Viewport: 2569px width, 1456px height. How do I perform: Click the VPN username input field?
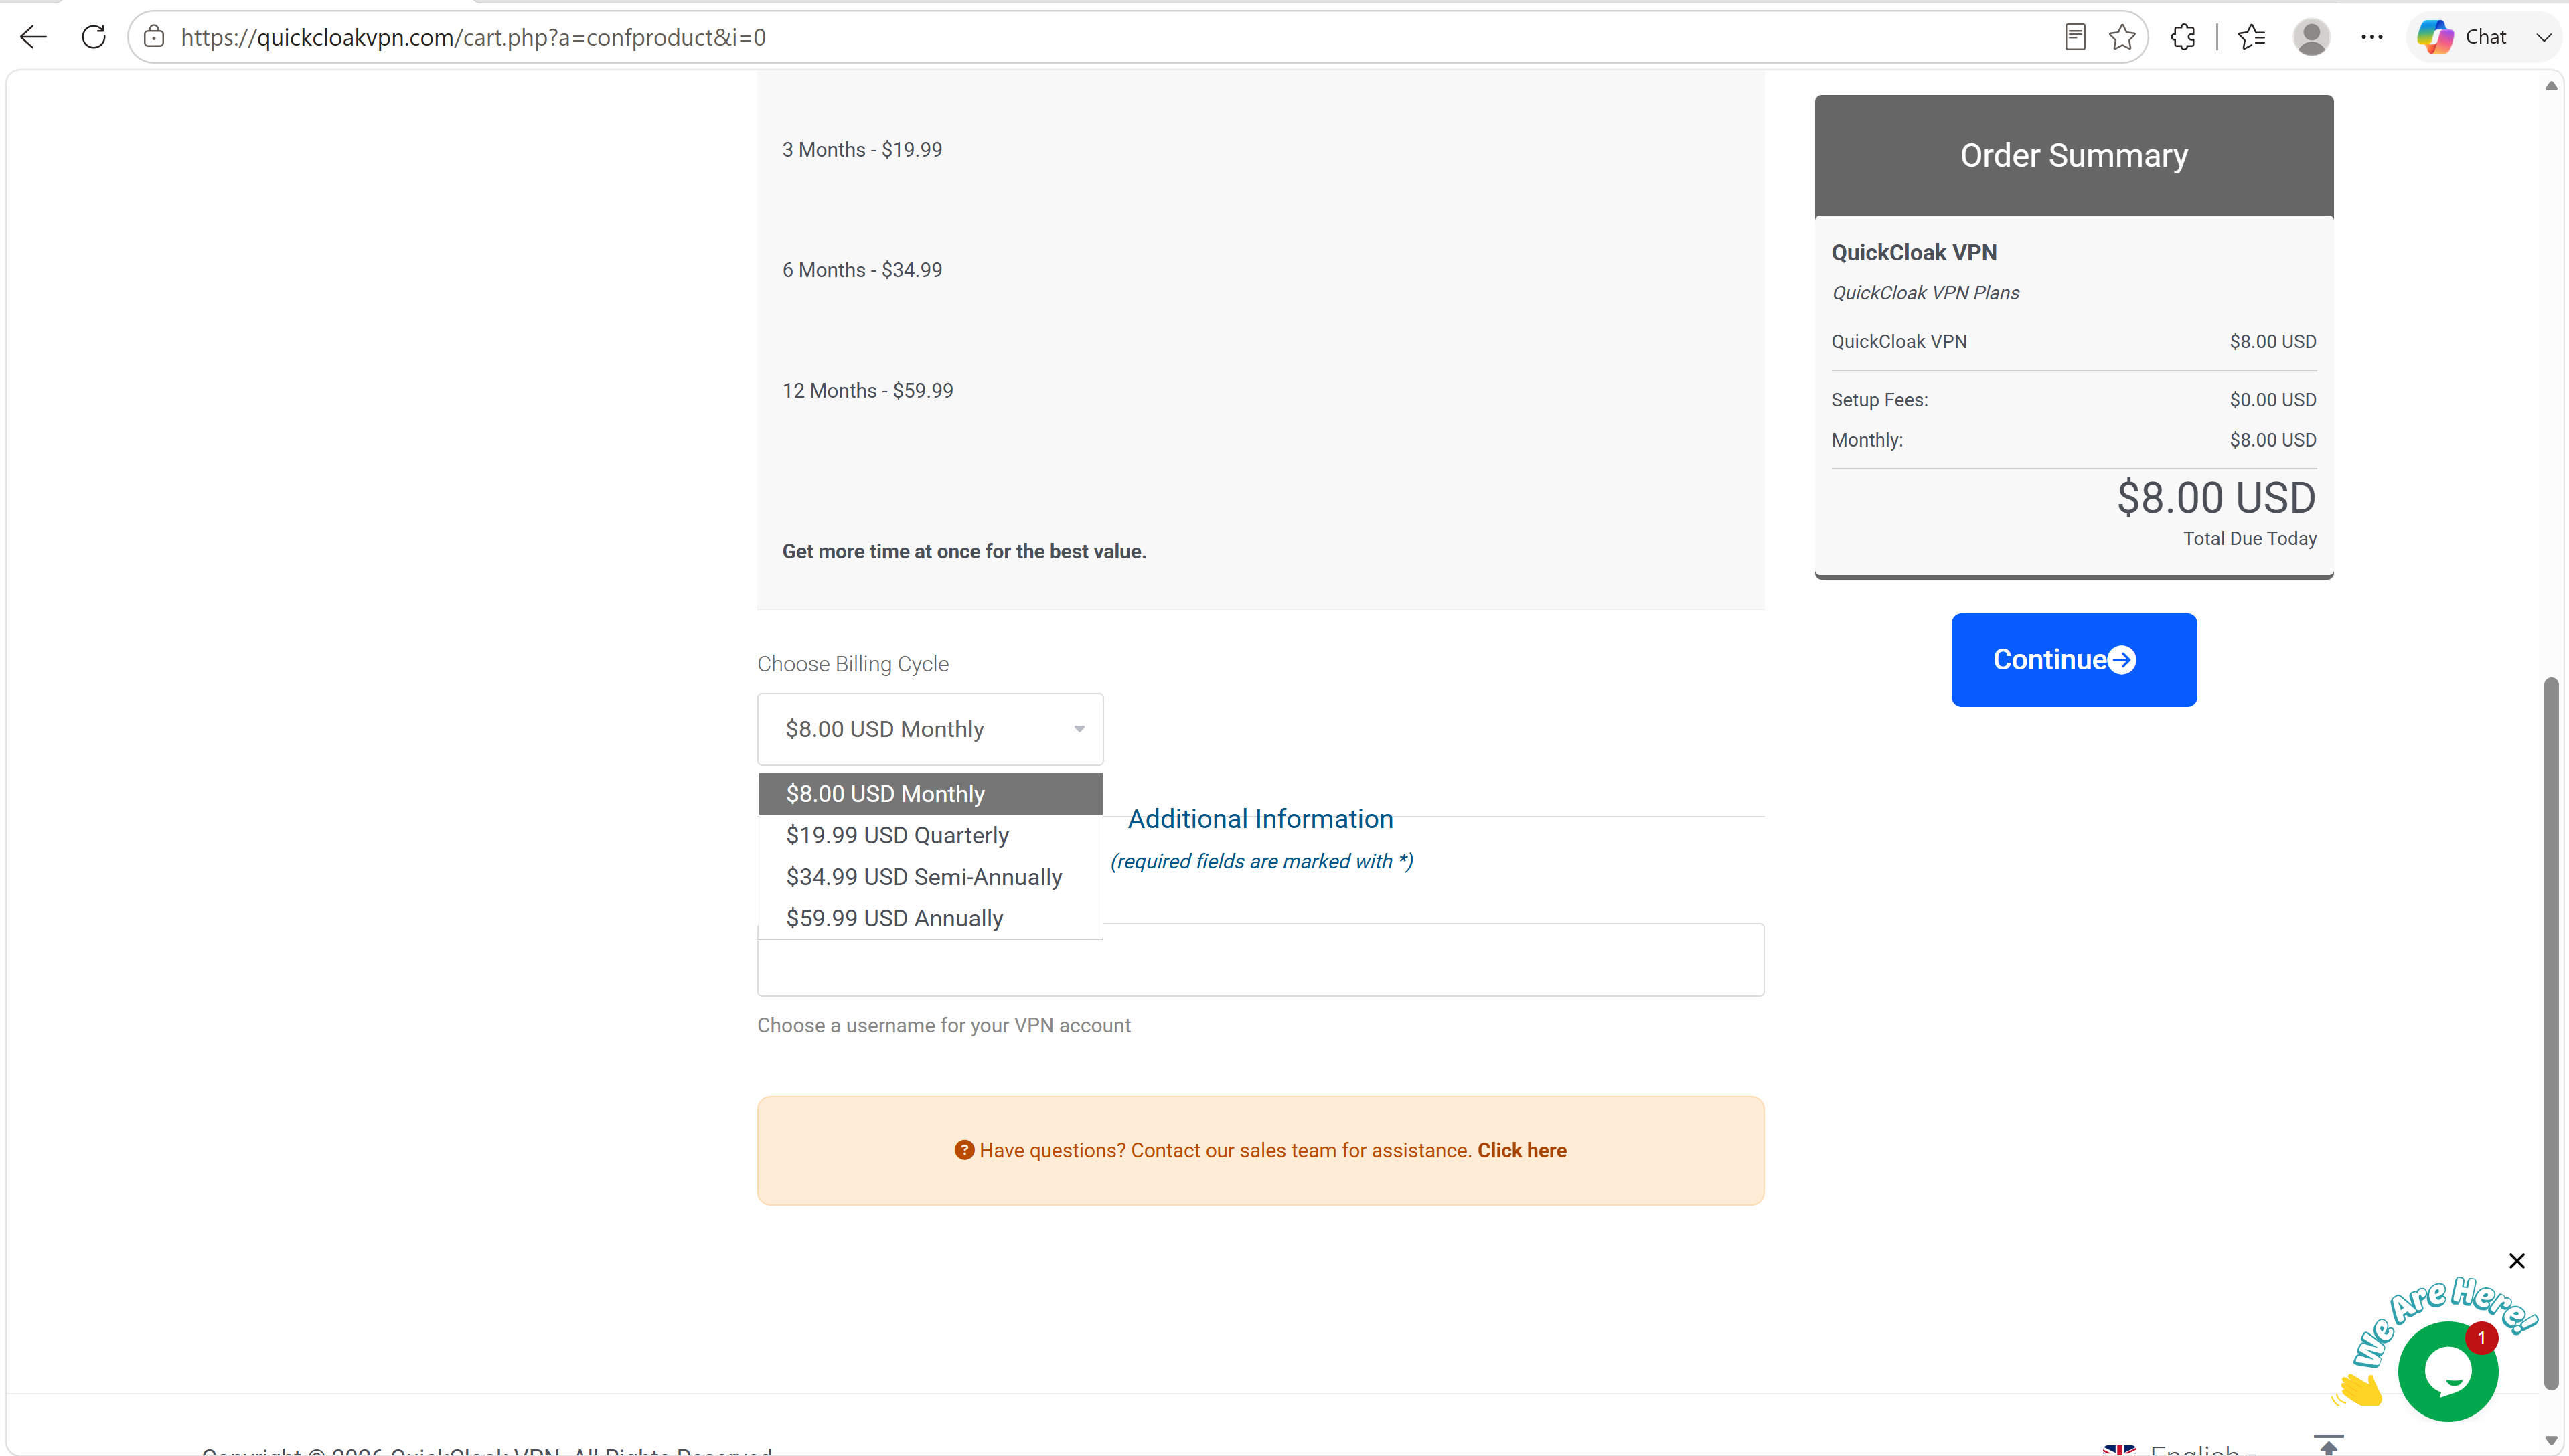coord(1260,960)
